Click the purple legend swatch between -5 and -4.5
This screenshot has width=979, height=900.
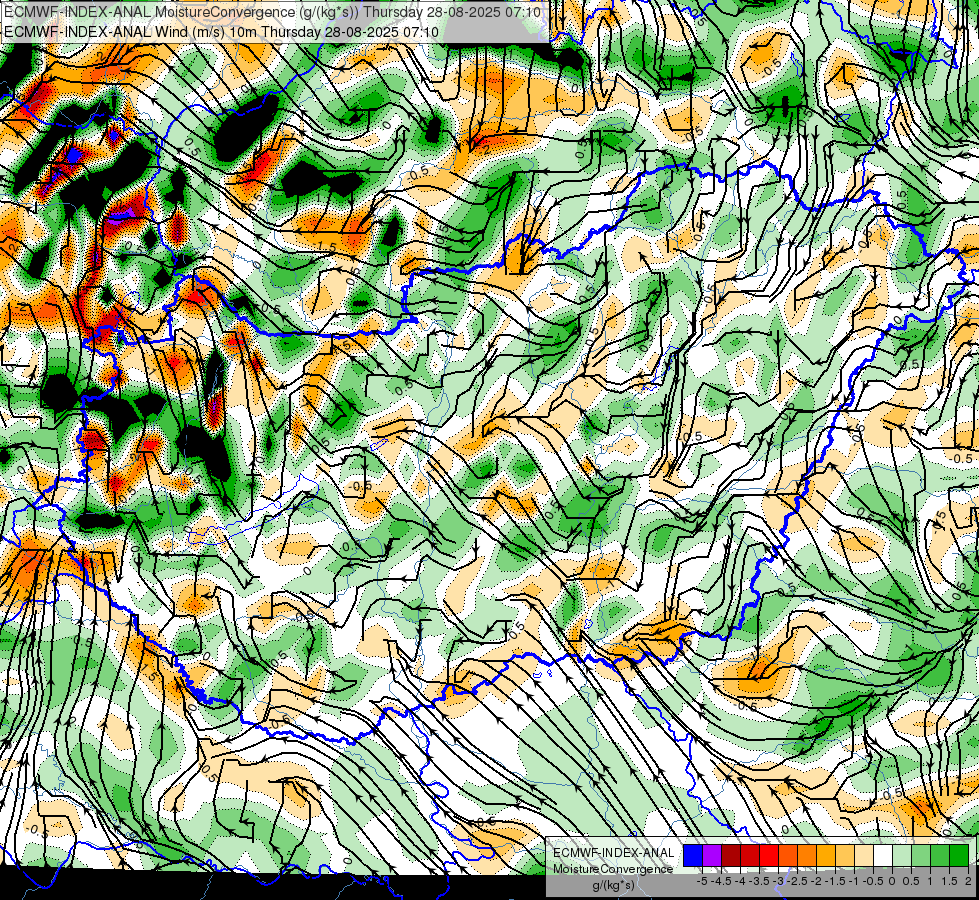[x=712, y=856]
